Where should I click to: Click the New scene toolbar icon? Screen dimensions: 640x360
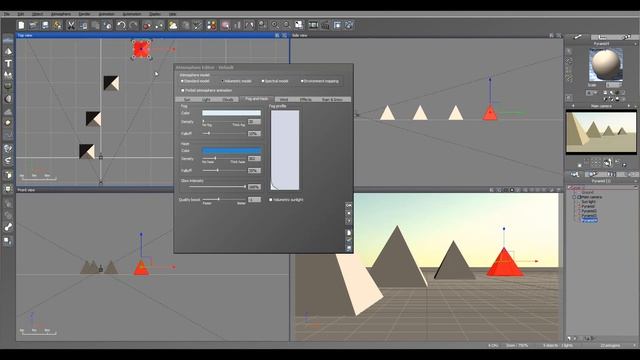pyautogui.click(x=21, y=25)
